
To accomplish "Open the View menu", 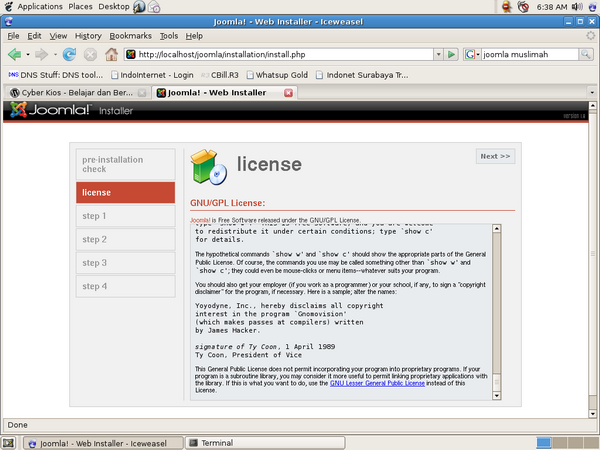I will tap(58, 36).
